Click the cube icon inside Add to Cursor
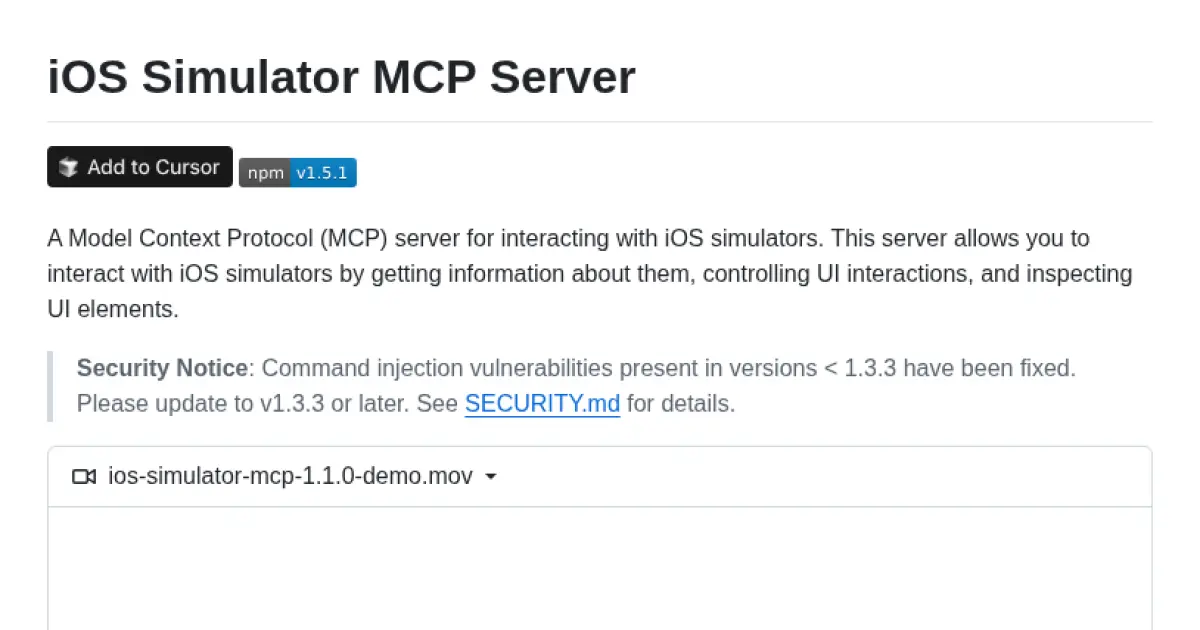1200x630 pixels. coord(68,166)
